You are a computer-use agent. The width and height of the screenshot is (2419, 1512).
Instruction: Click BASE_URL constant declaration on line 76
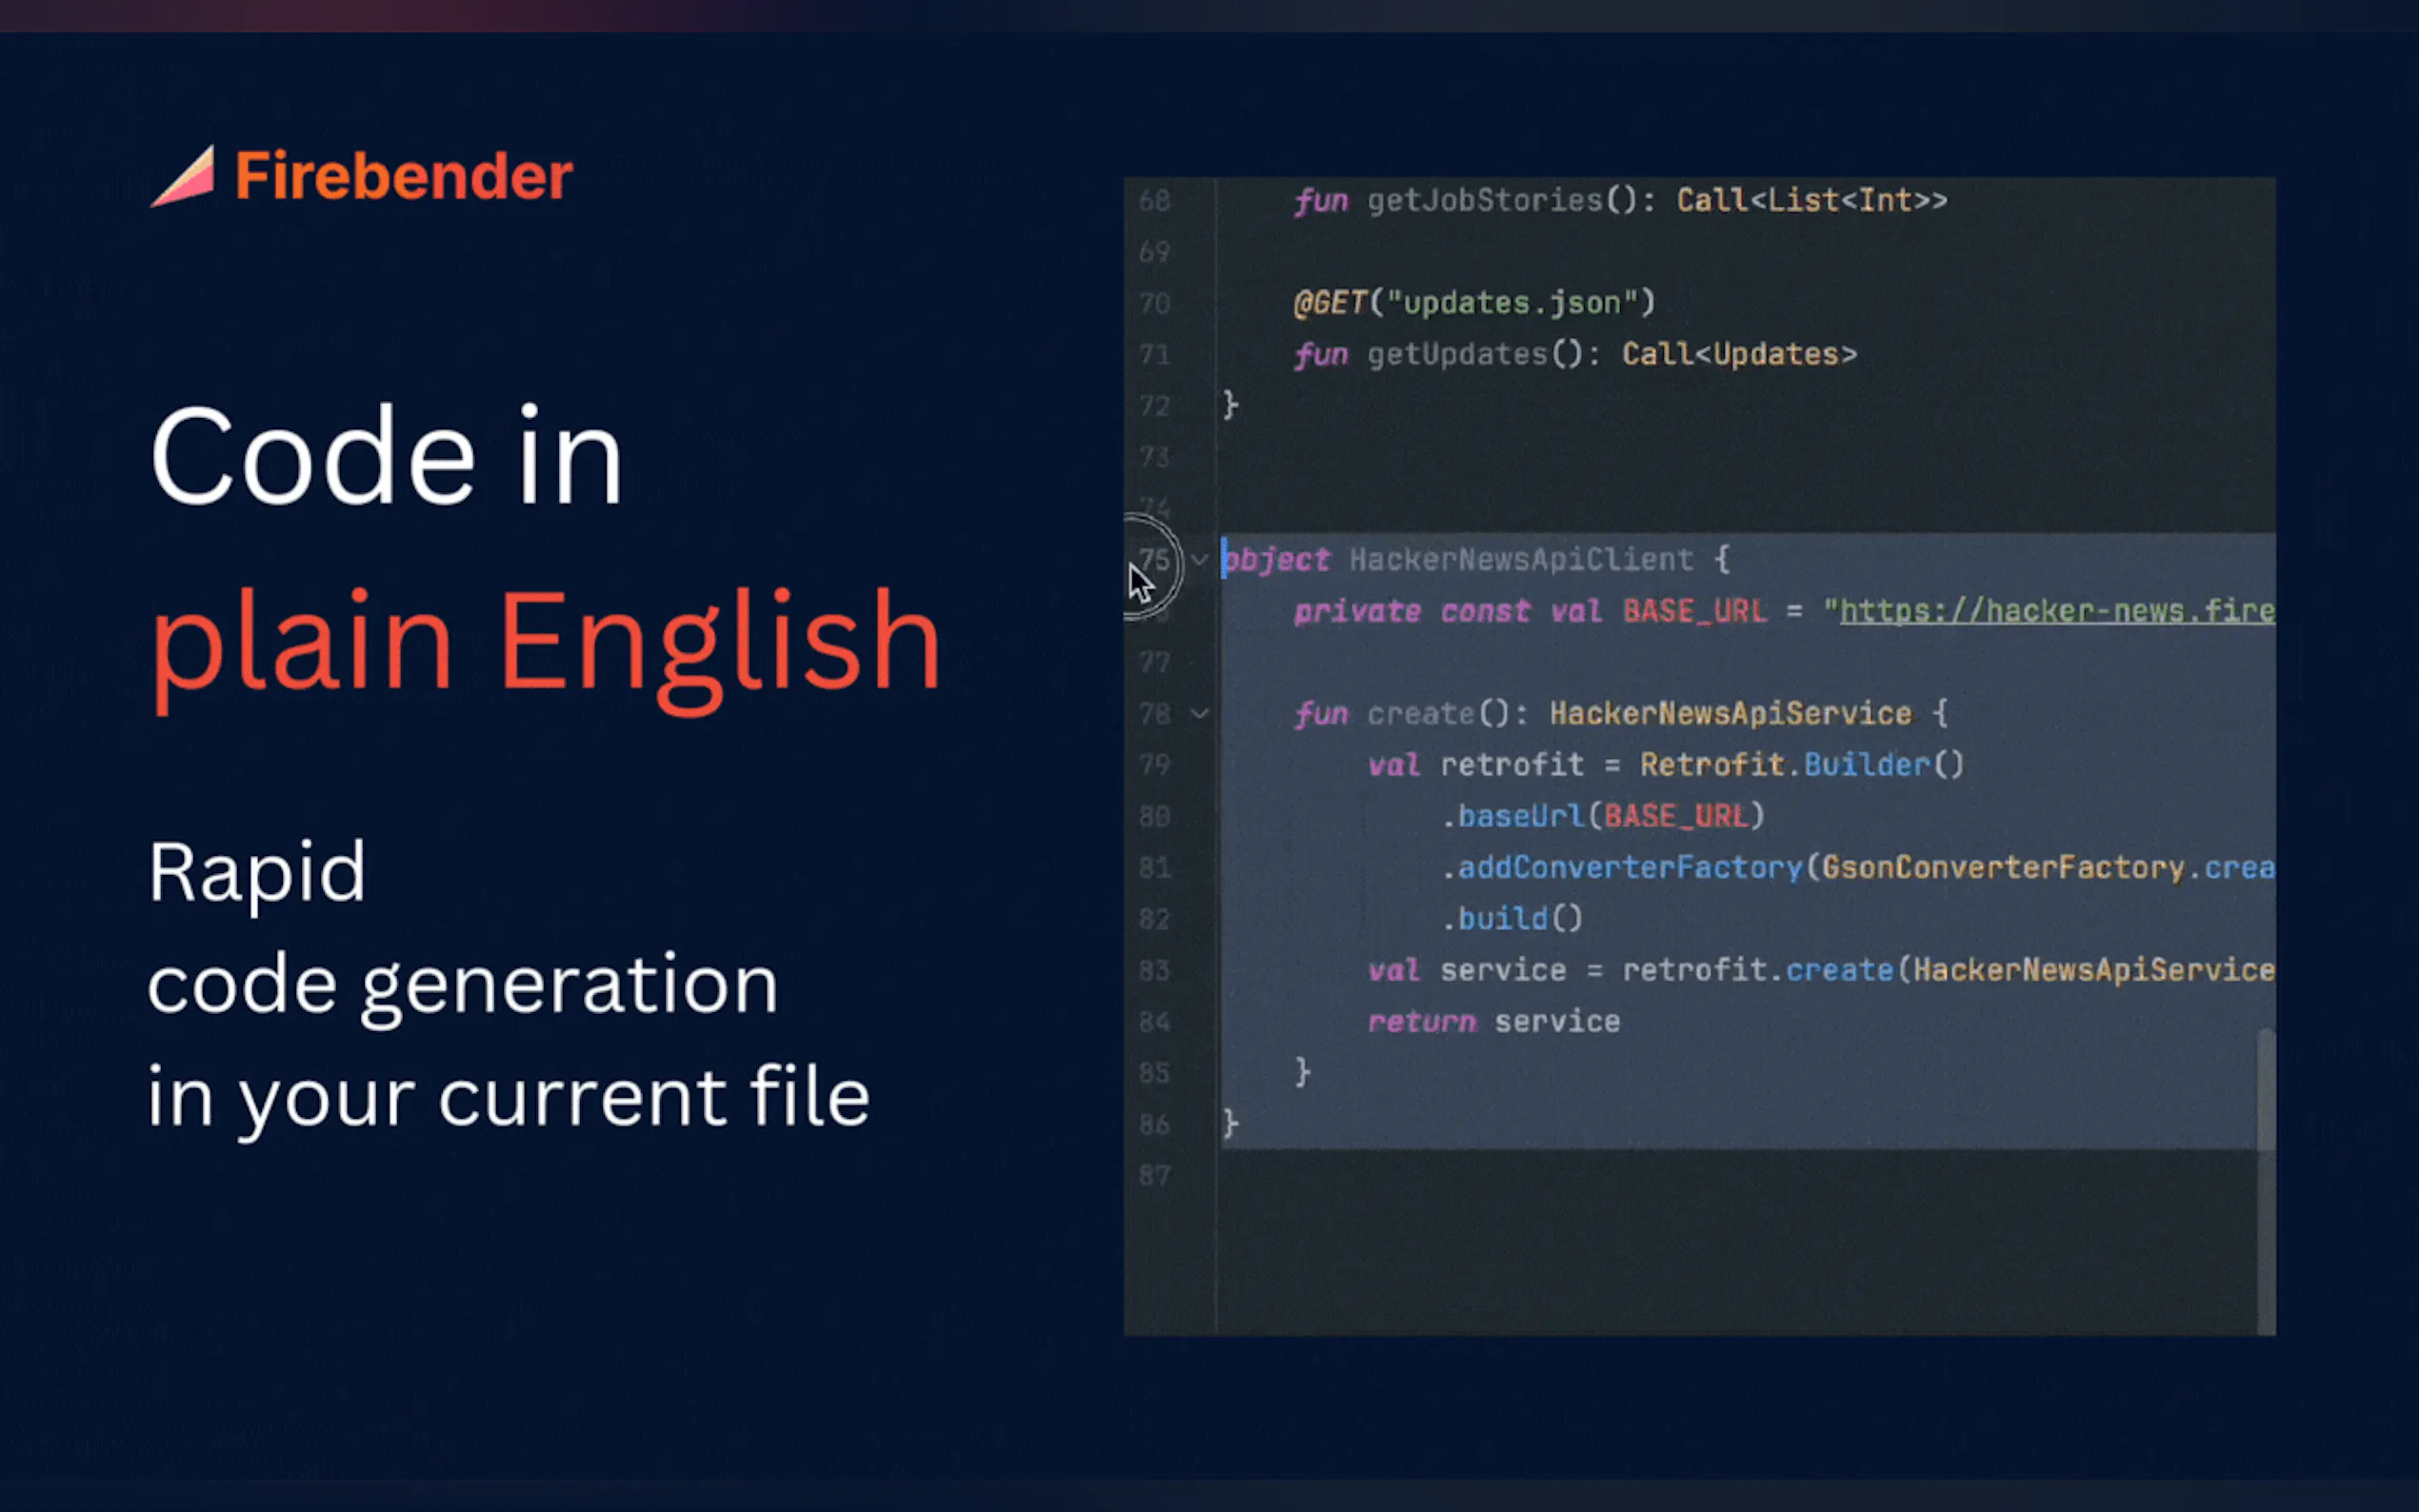pyautogui.click(x=1694, y=611)
